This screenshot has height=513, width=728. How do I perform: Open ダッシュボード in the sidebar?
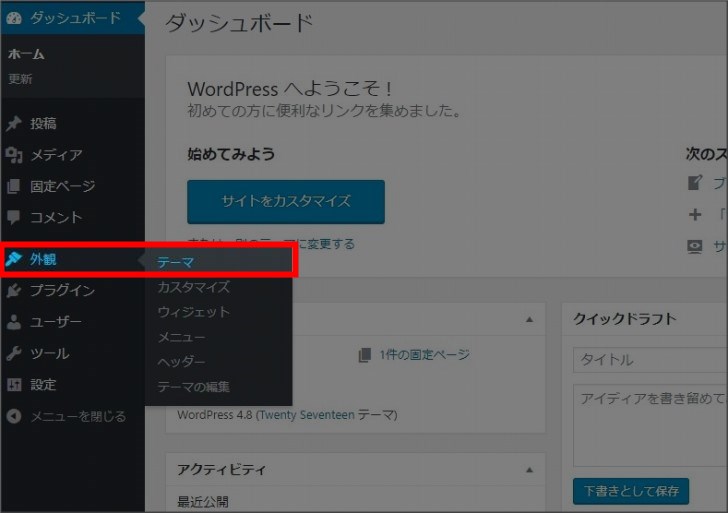coord(73,18)
